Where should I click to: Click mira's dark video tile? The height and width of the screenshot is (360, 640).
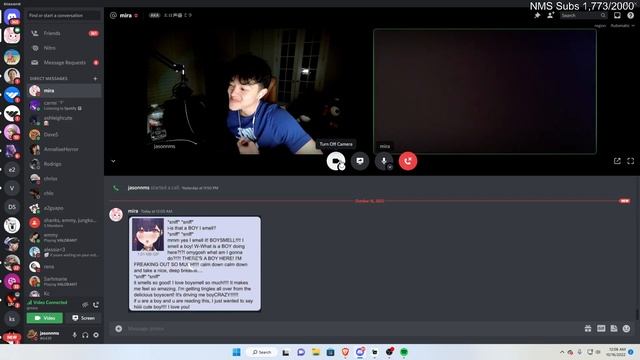pos(484,91)
